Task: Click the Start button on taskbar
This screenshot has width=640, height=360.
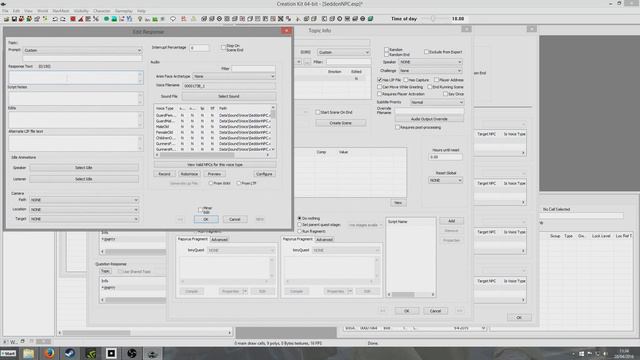Action: (8, 353)
